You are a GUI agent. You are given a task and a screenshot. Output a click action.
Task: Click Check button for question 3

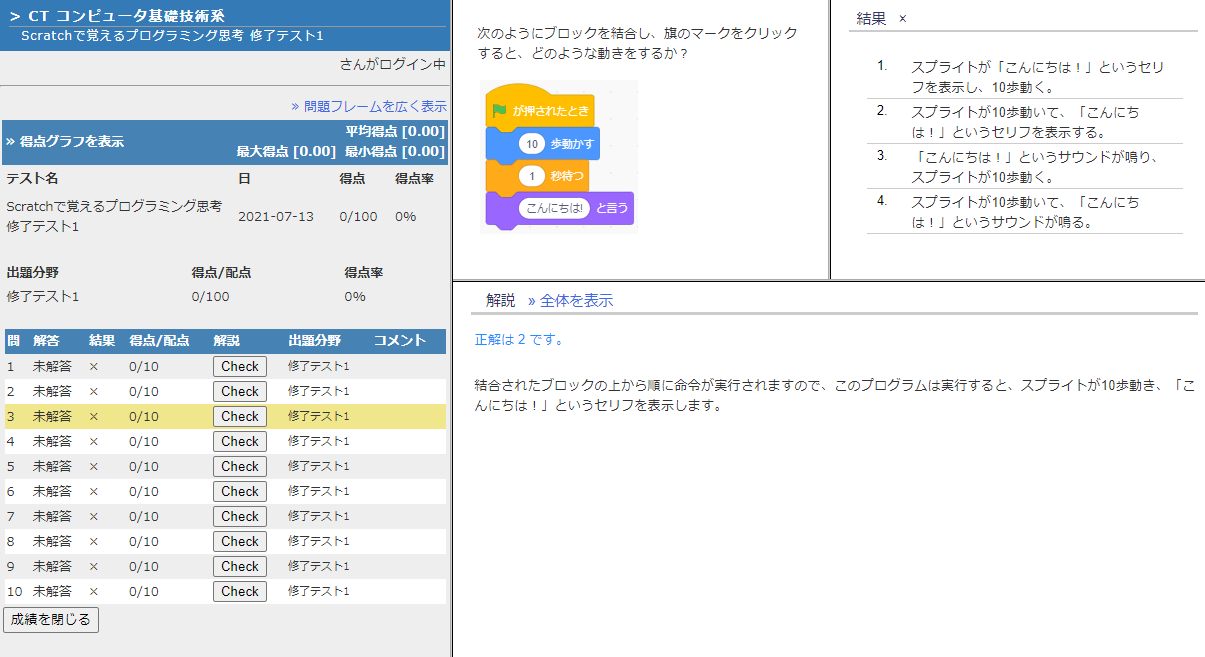[240, 416]
